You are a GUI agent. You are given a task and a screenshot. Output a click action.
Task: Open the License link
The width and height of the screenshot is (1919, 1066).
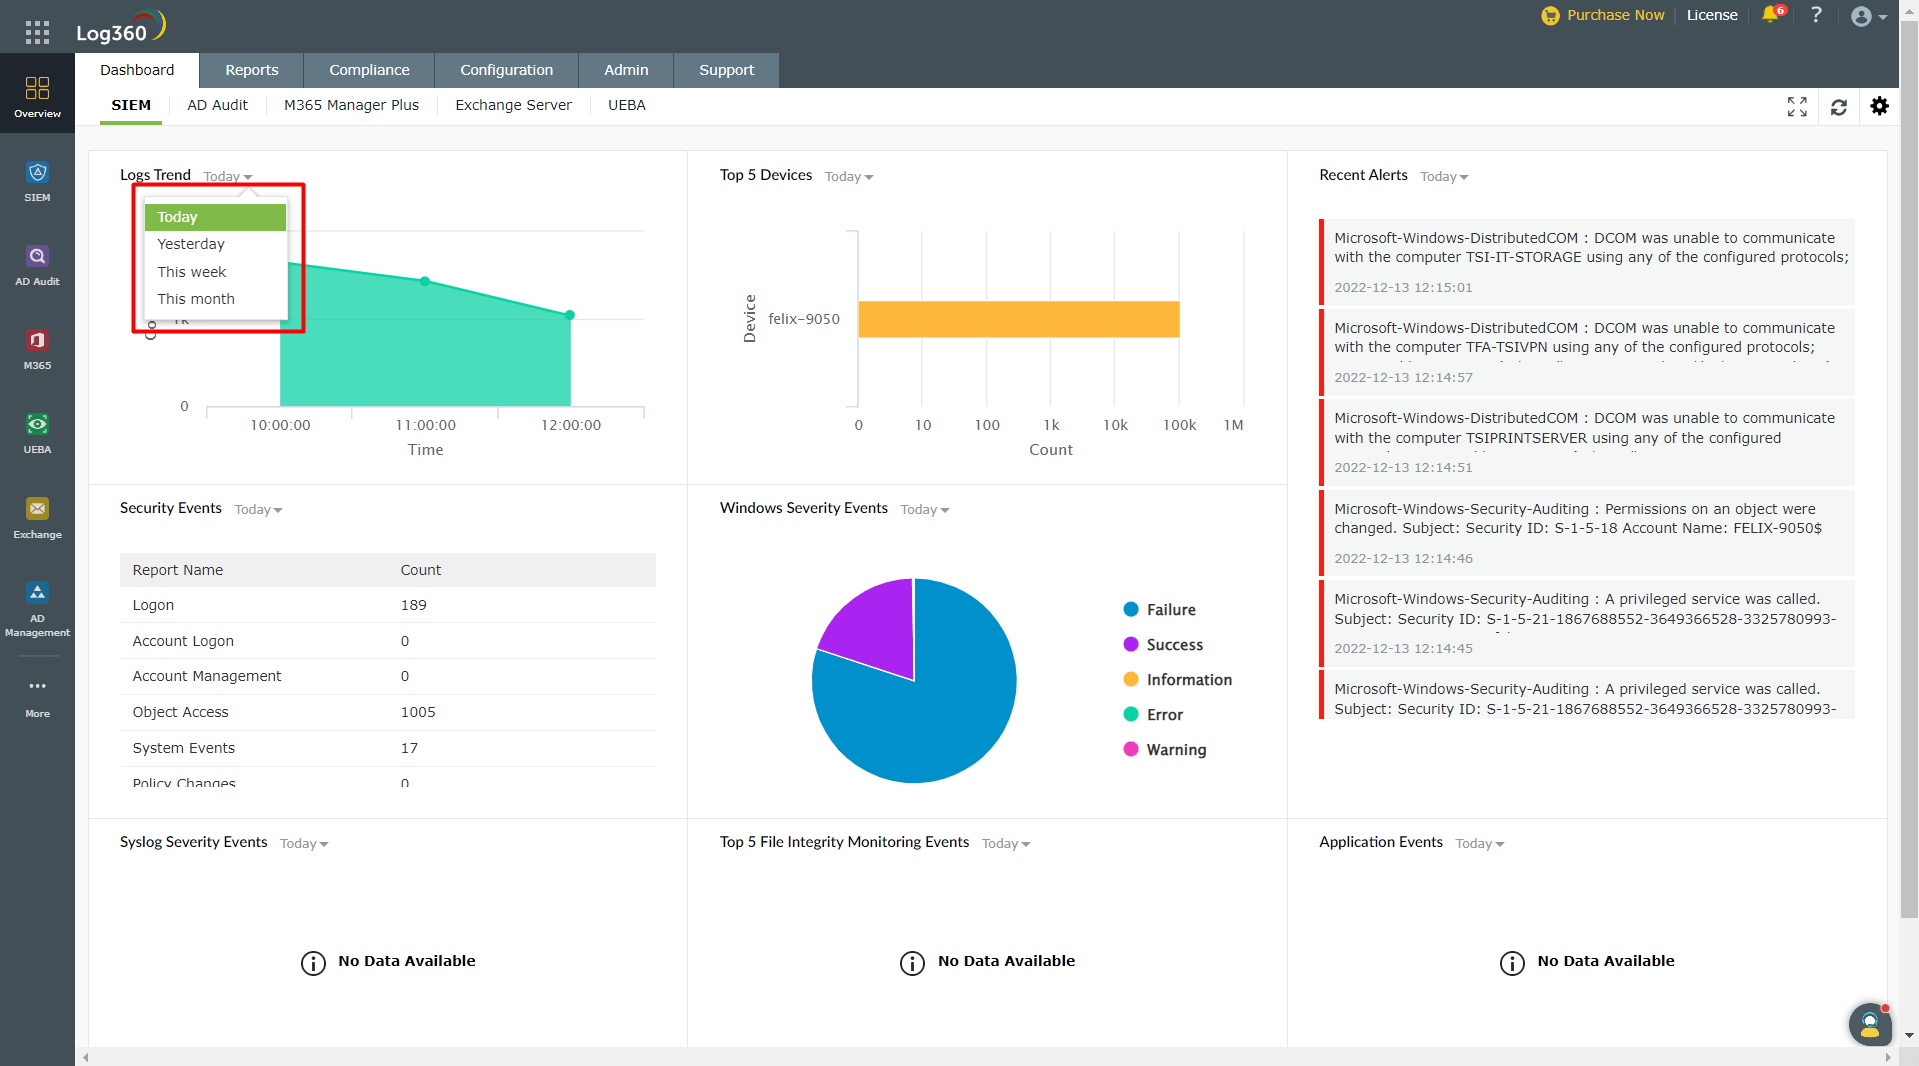click(1712, 15)
